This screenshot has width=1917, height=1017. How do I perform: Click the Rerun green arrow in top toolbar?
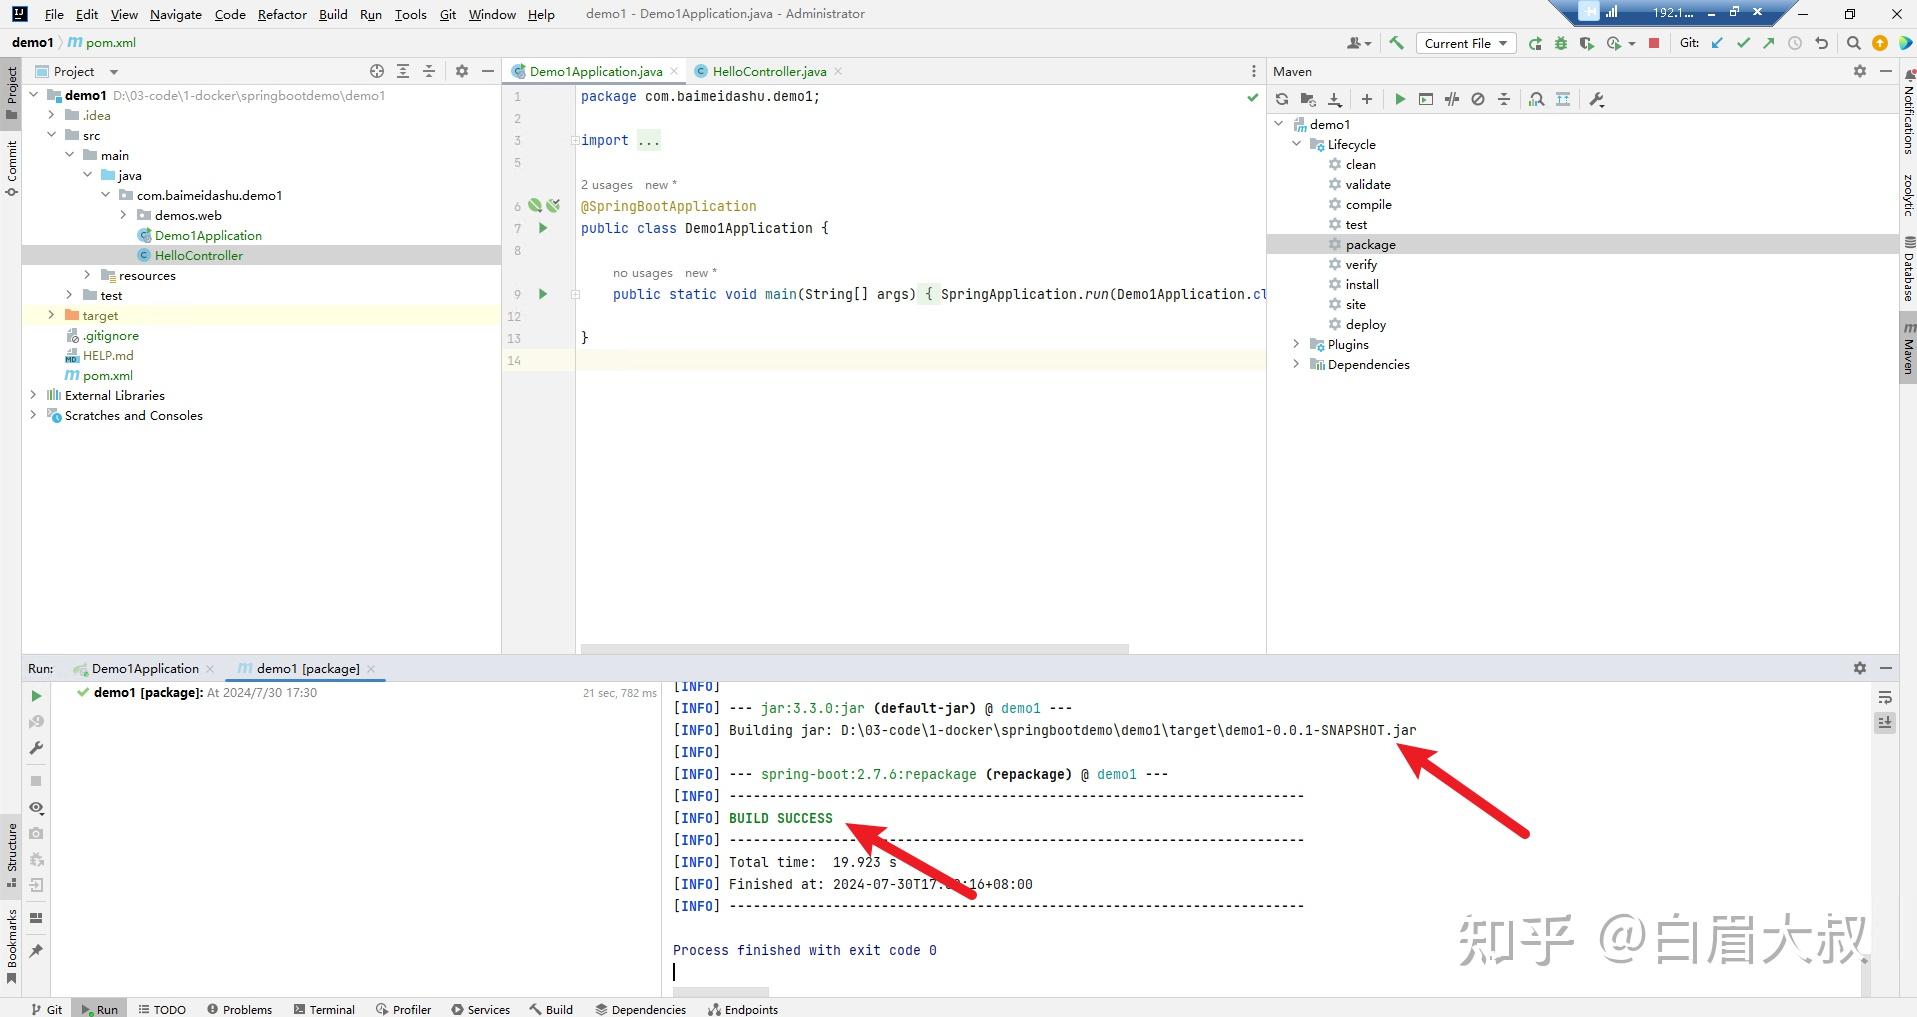pyautogui.click(x=1535, y=43)
